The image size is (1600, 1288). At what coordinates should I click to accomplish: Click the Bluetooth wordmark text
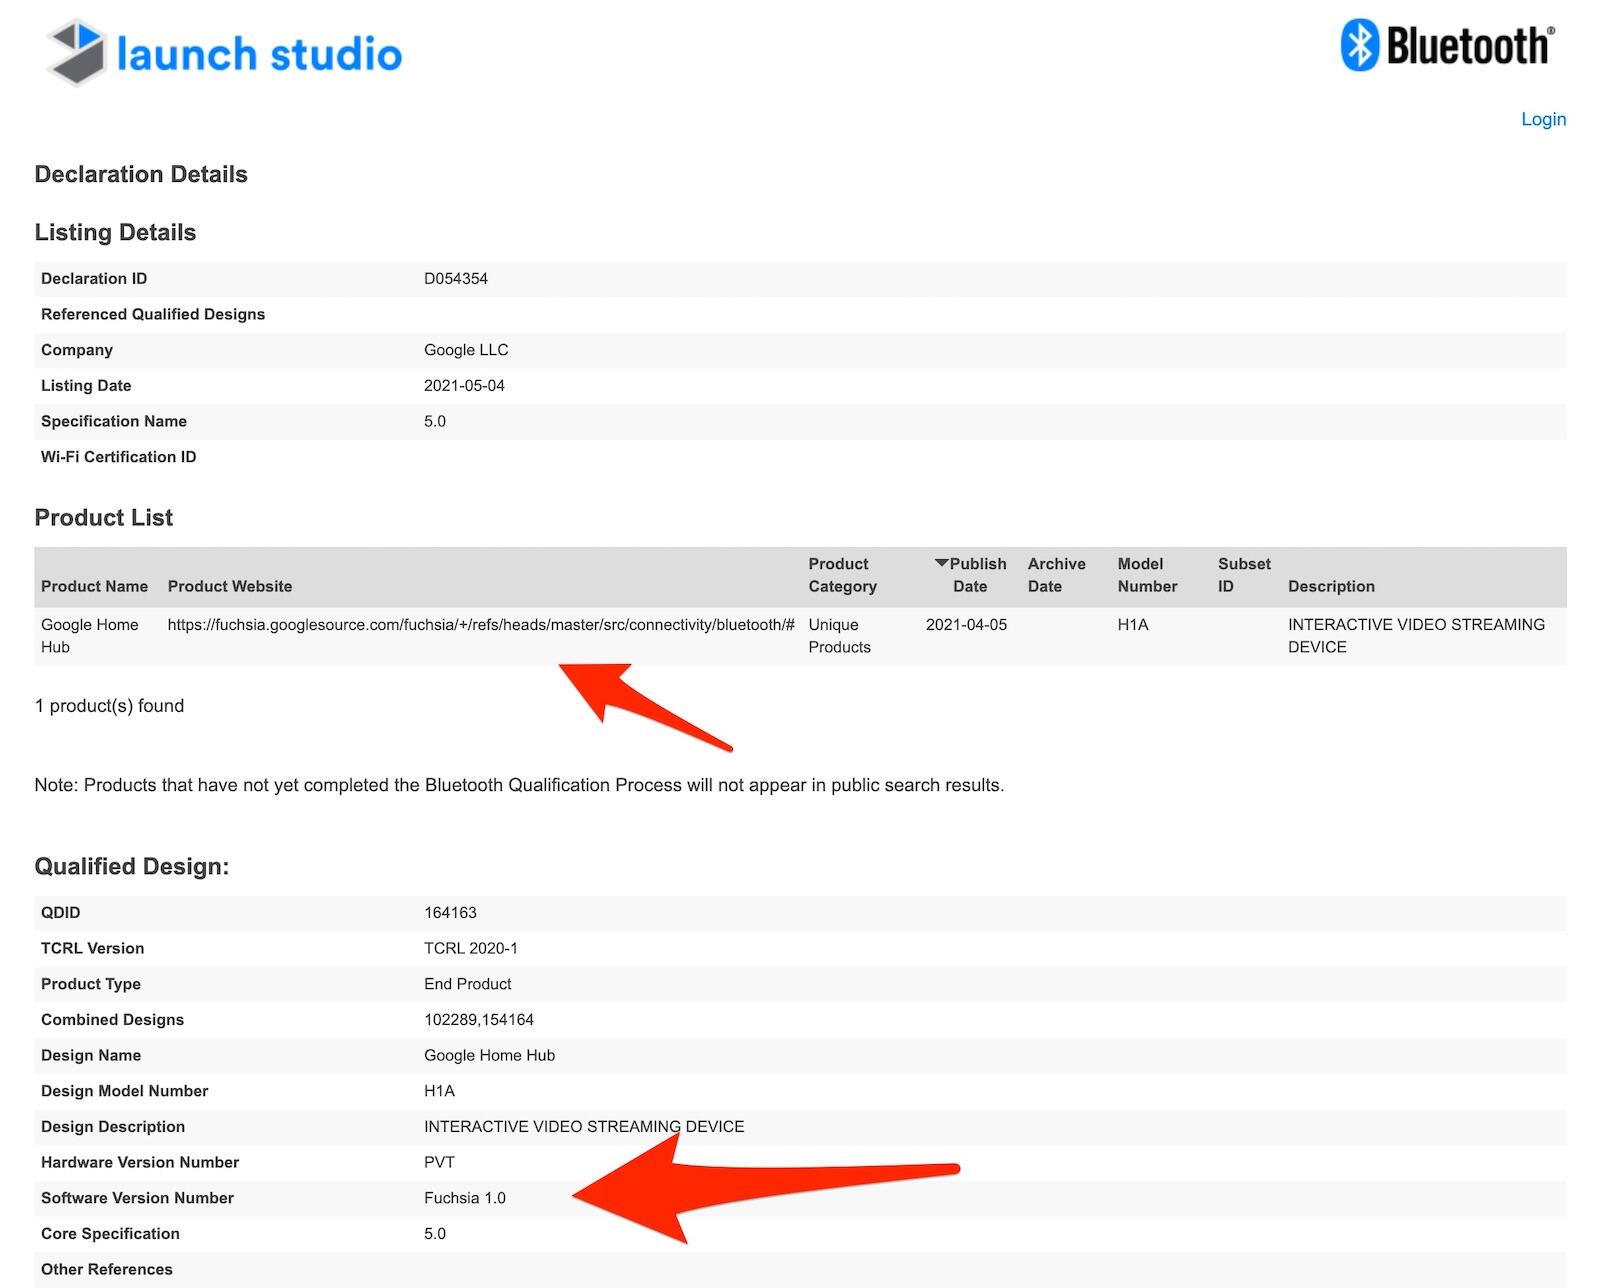[x=1469, y=46]
